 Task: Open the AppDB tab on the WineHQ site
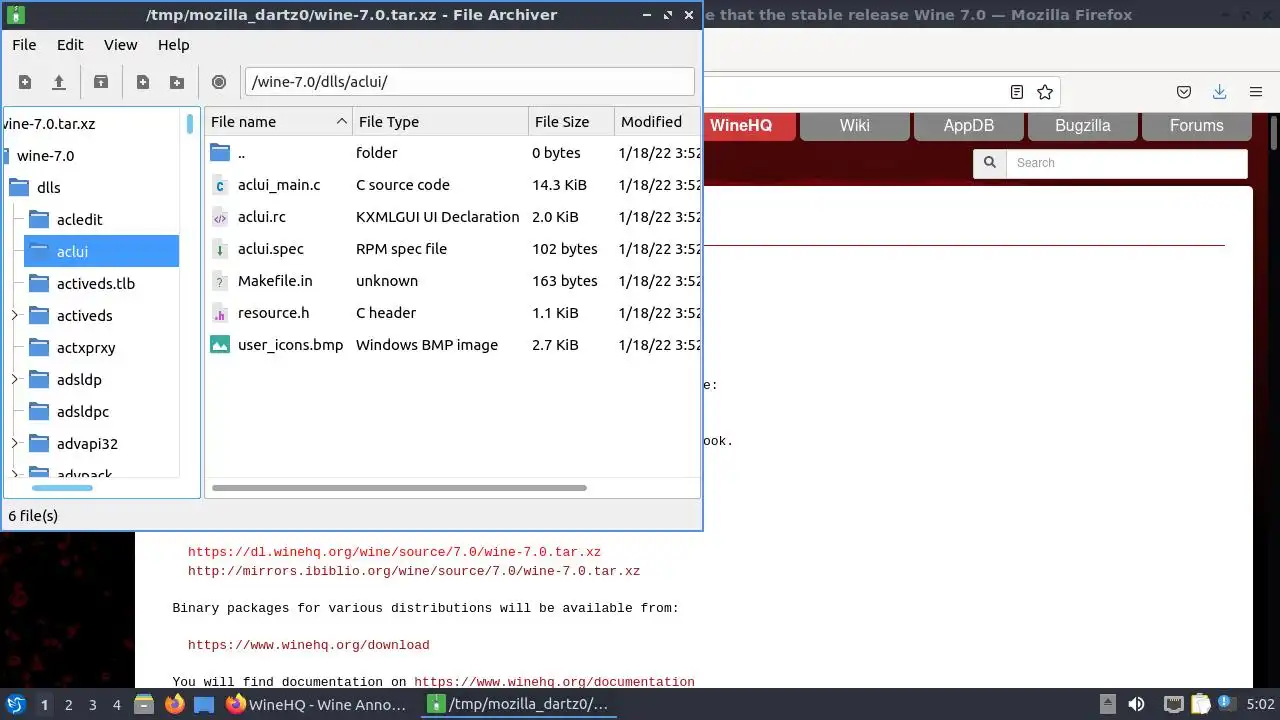point(968,126)
